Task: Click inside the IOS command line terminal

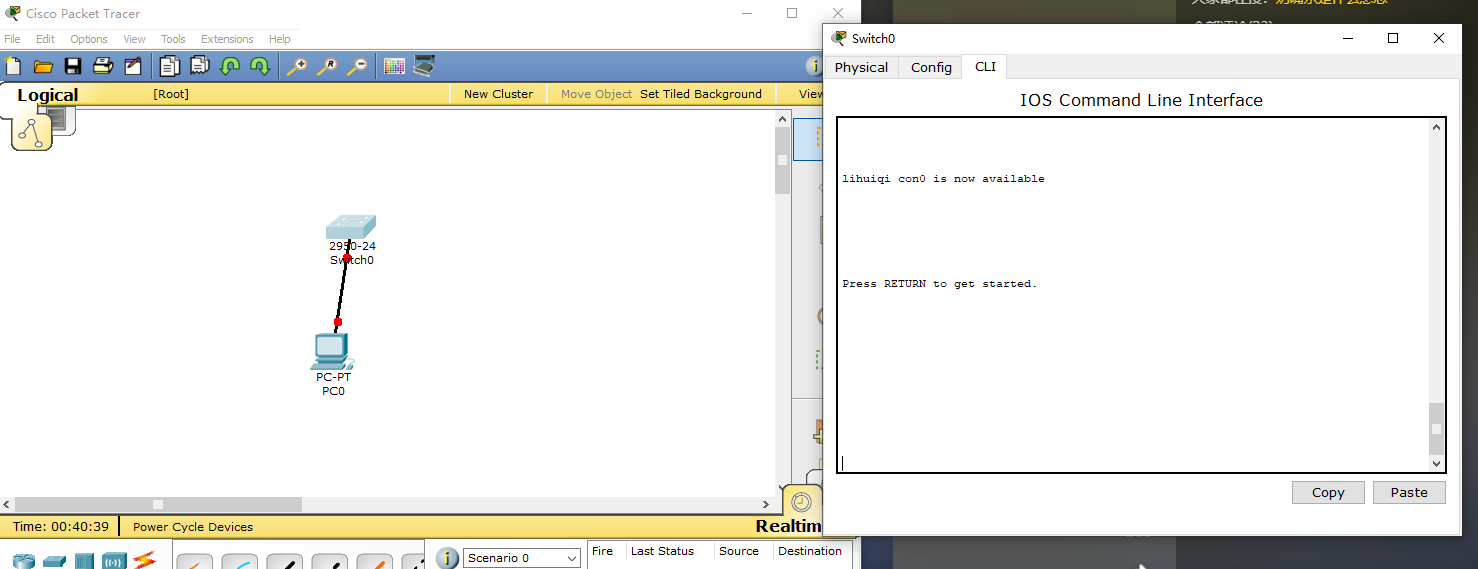Action: [1133, 294]
